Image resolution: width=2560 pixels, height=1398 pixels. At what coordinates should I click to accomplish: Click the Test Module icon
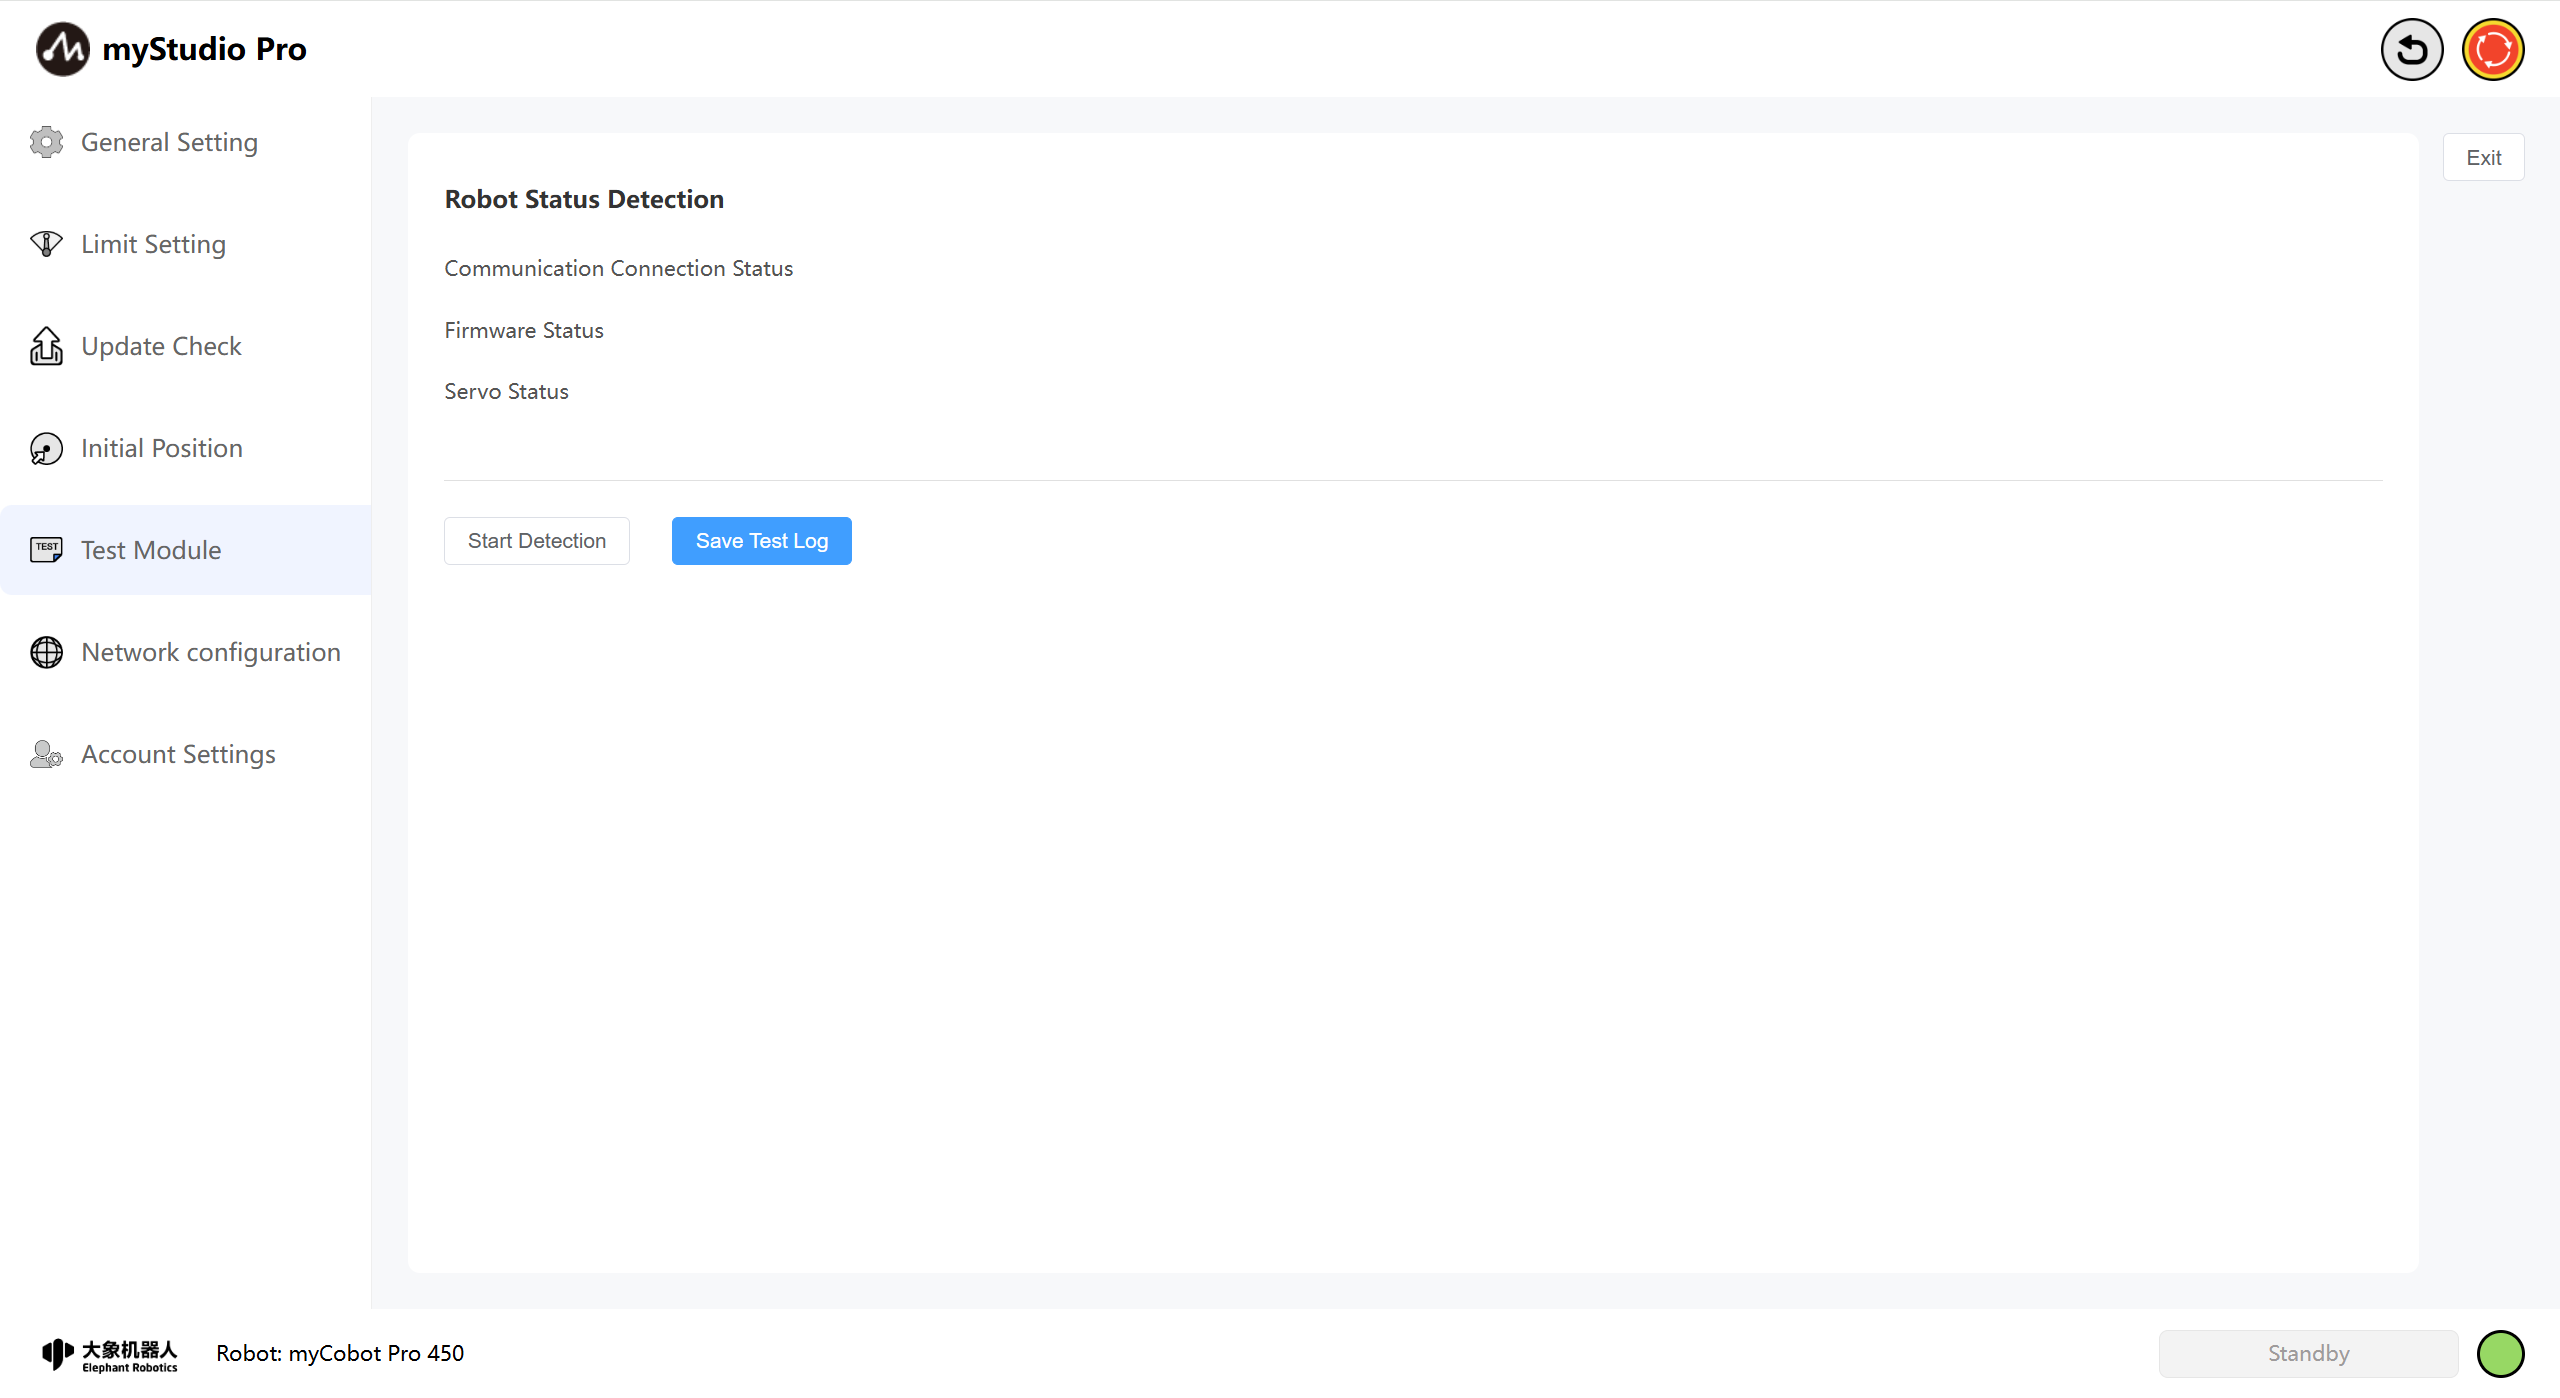46,550
